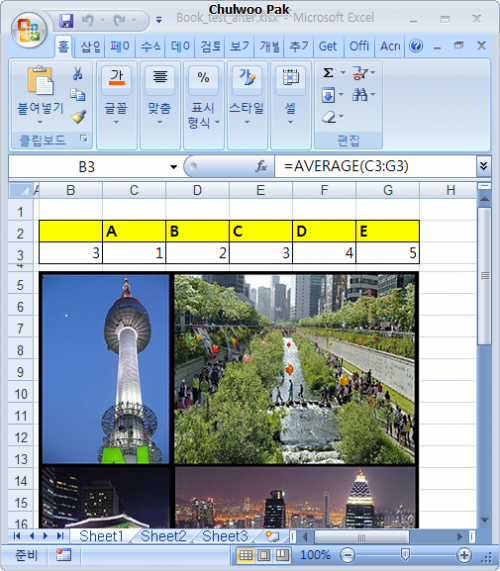
Task: Open the Name Box dropdown arrow
Action: [173, 167]
